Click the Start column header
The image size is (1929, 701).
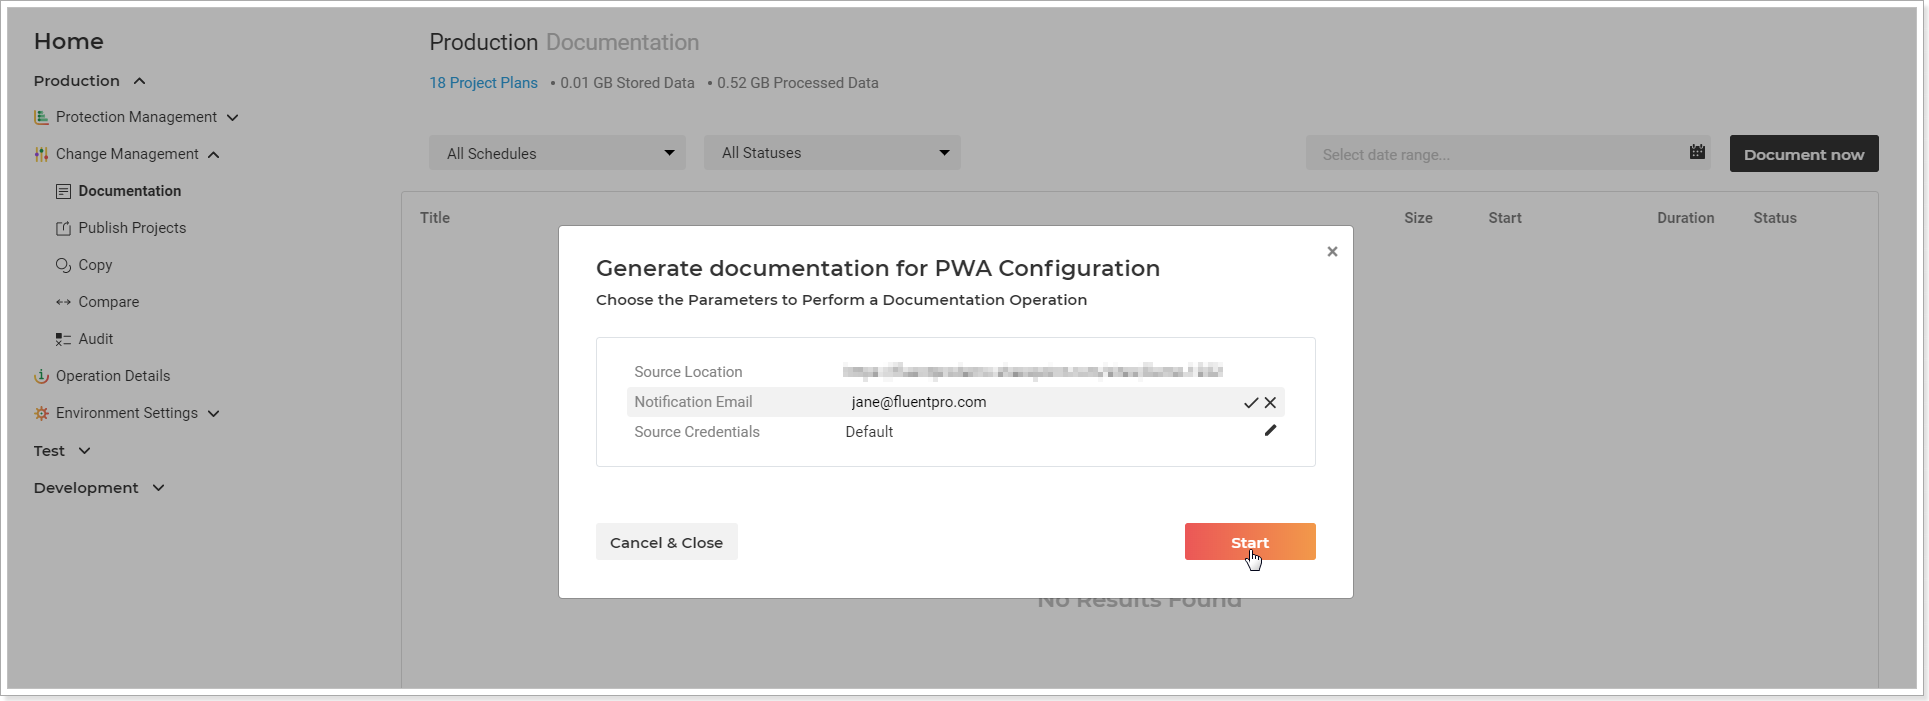click(x=1505, y=218)
